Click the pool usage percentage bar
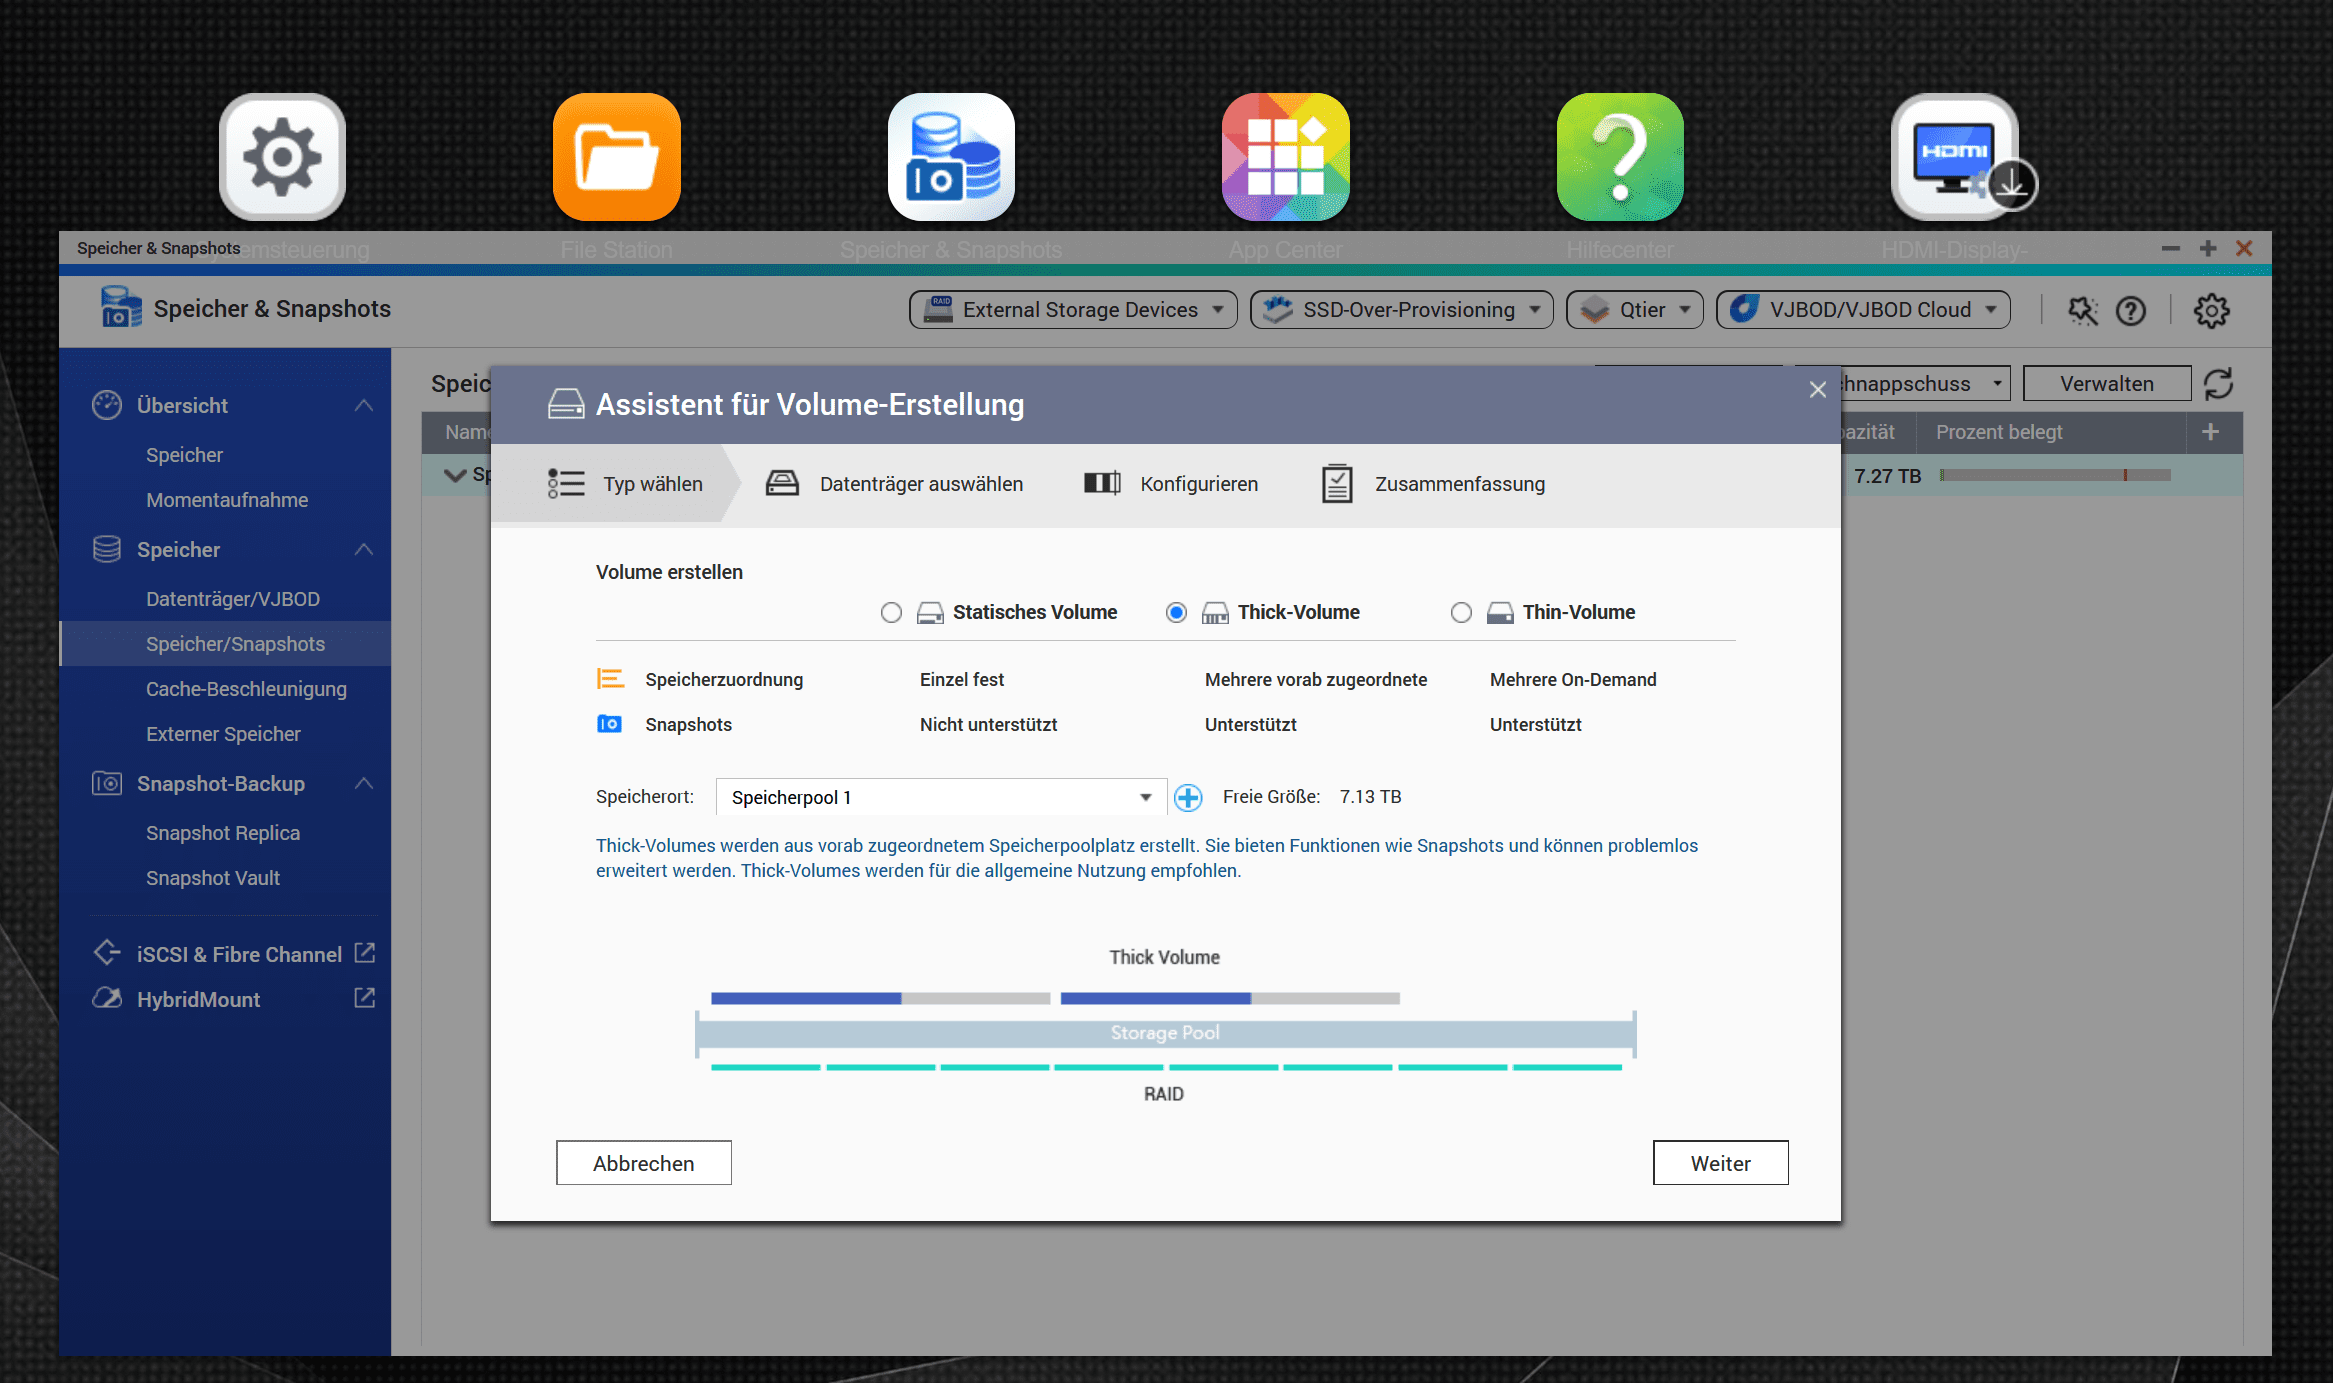The height and width of the screenshot is (1383, 2333). click(2056, 475)
